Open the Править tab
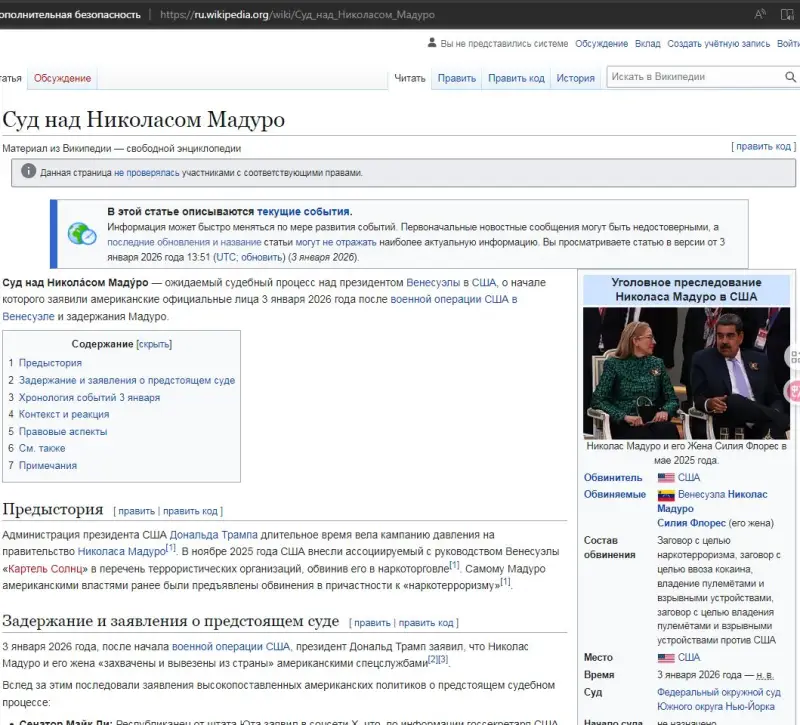800x725 pixels. 456,78
